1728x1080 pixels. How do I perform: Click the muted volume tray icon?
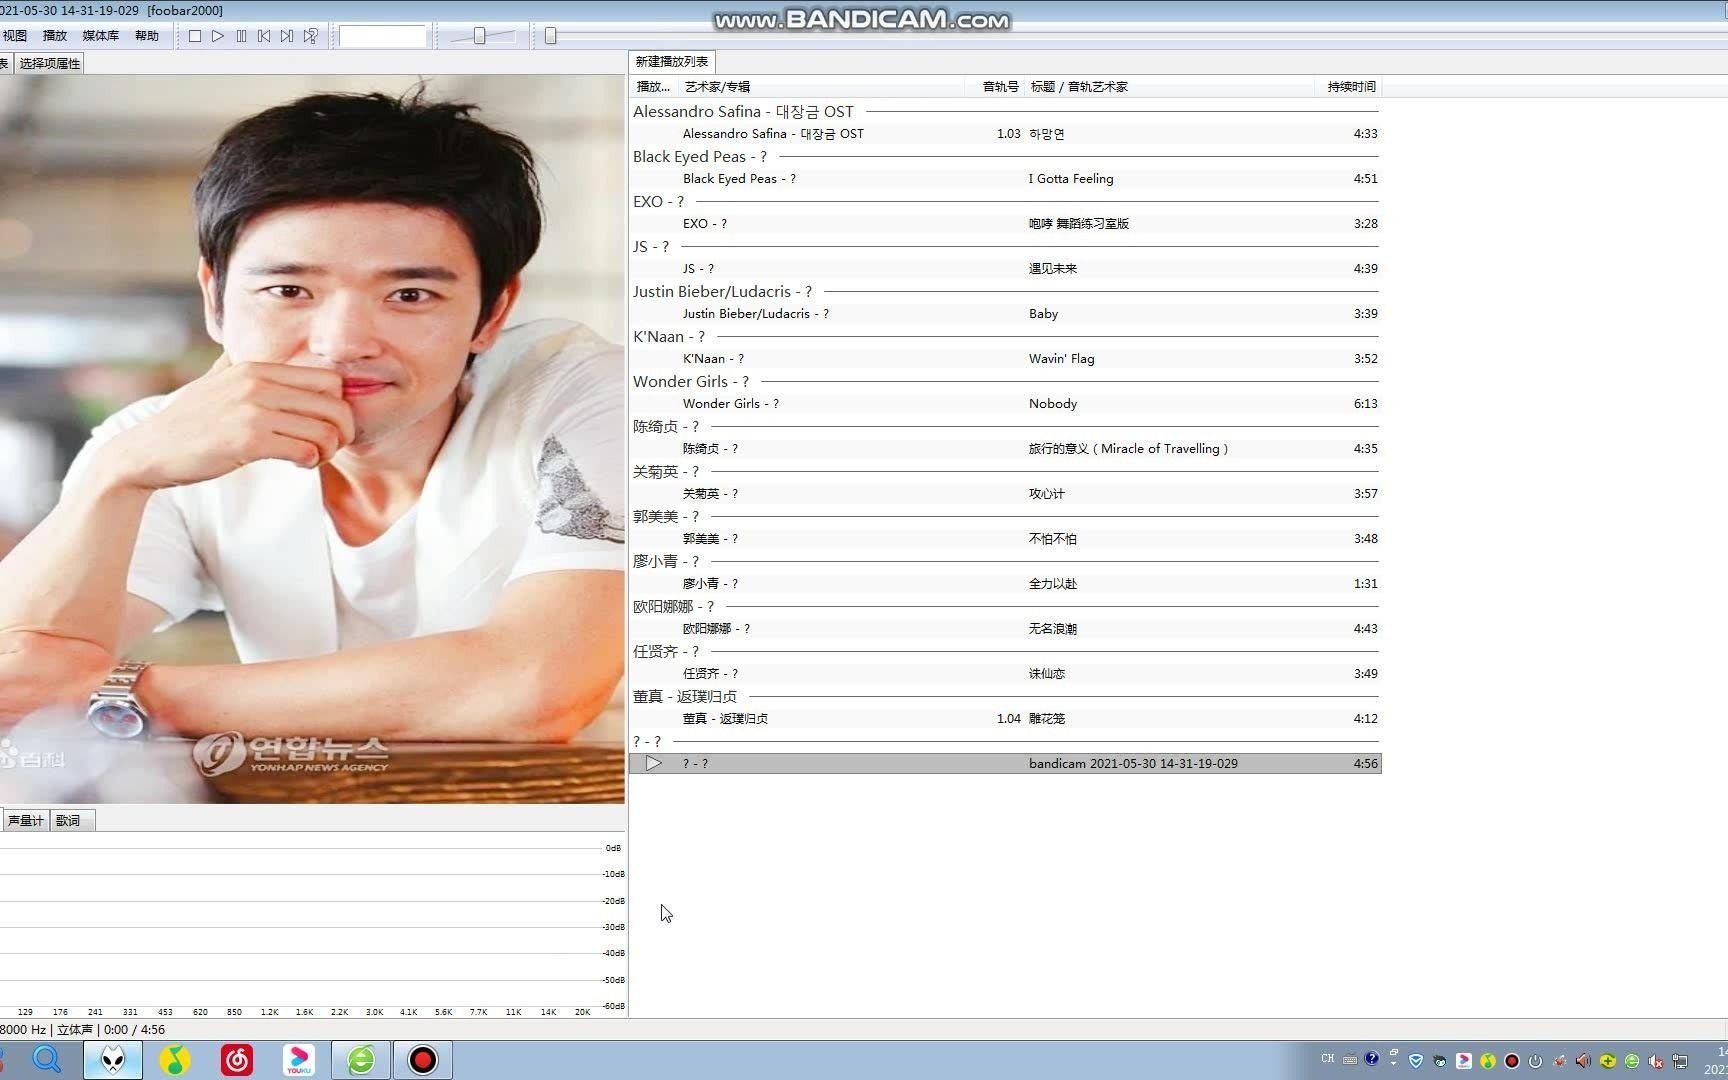(1656, 1061)
